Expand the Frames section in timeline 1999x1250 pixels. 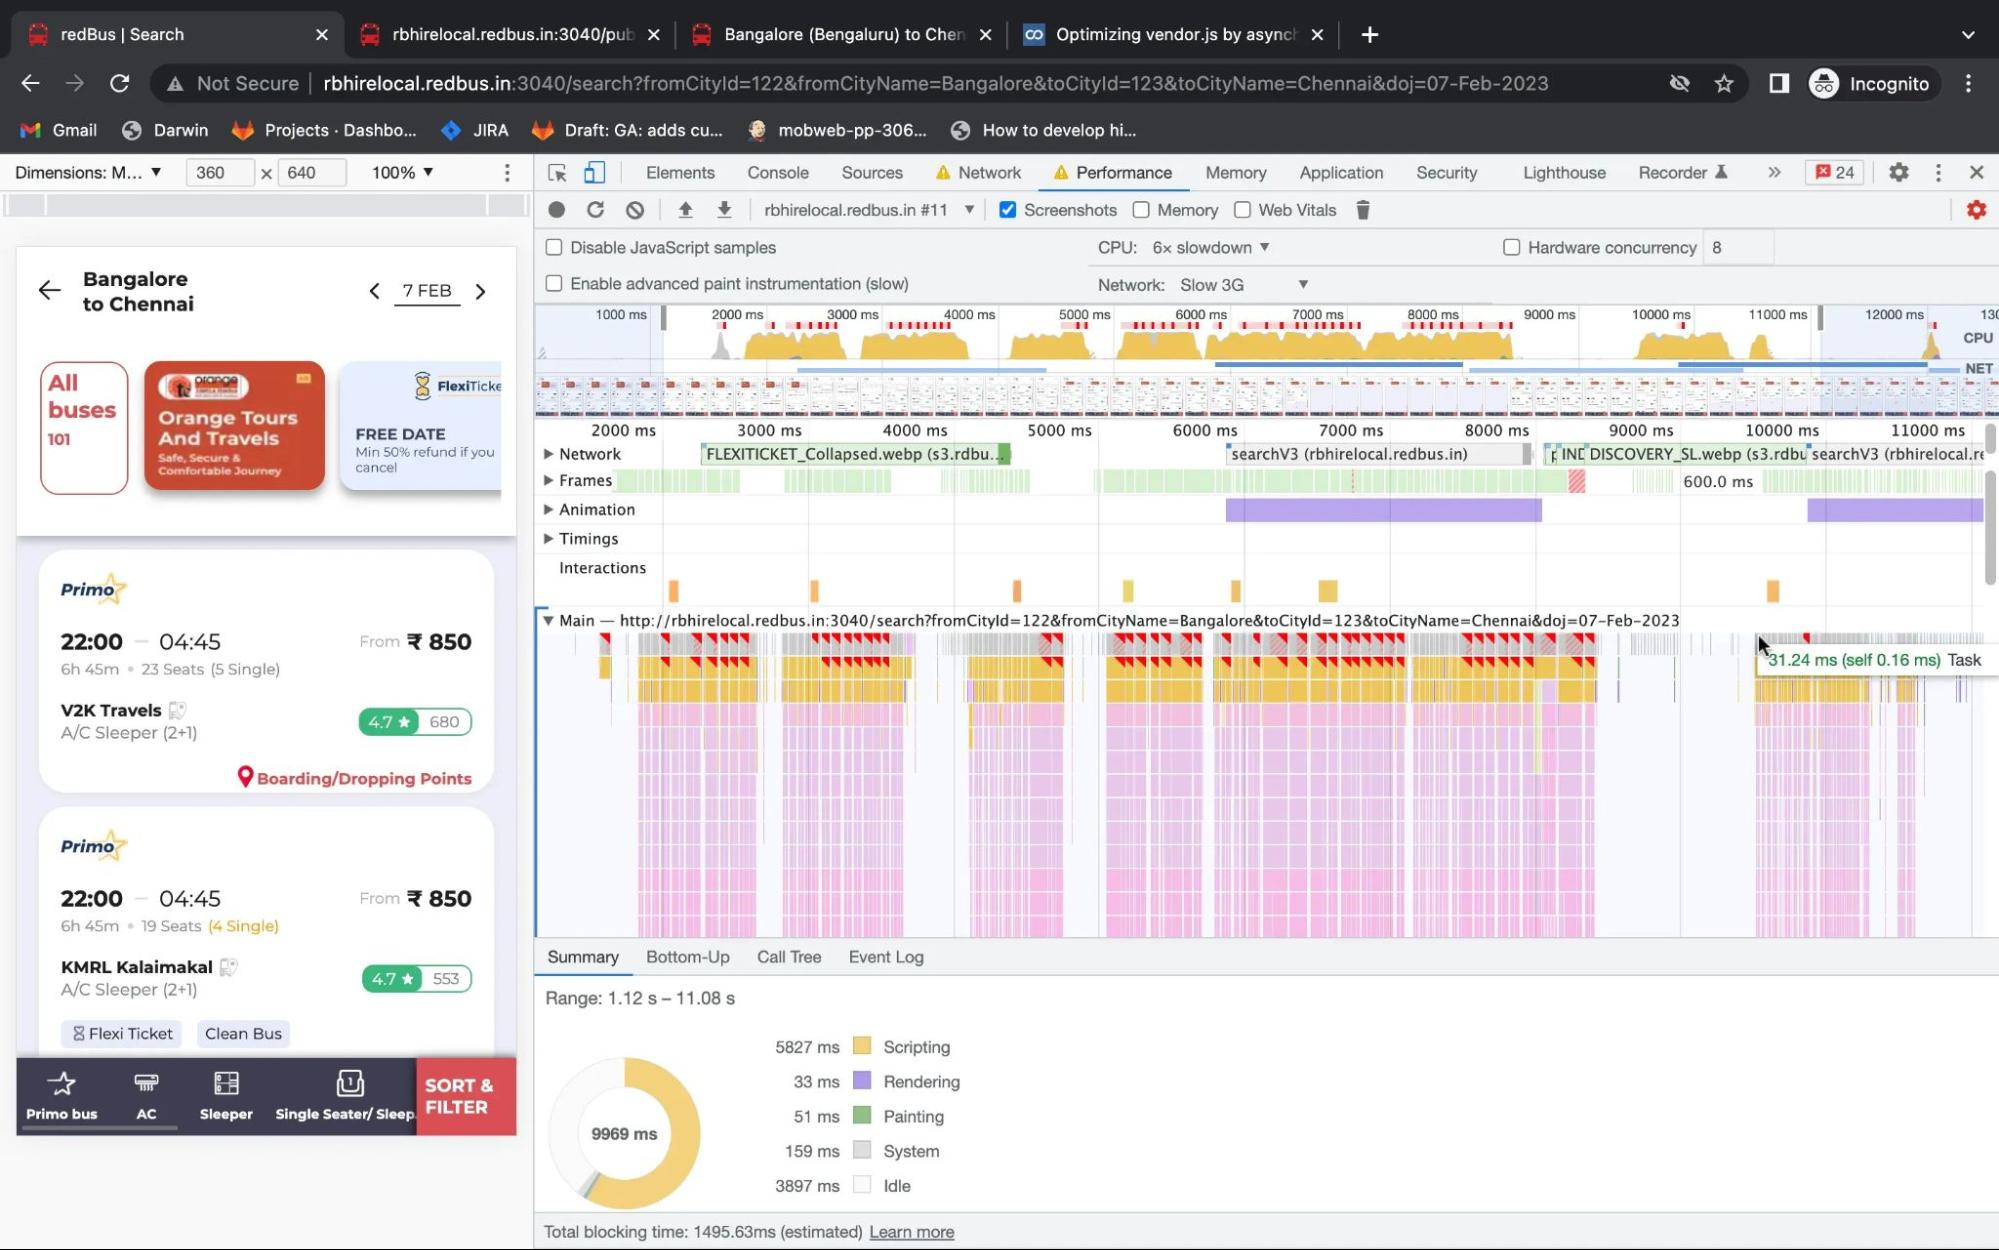pyautogui.click(x=550, y=480)
